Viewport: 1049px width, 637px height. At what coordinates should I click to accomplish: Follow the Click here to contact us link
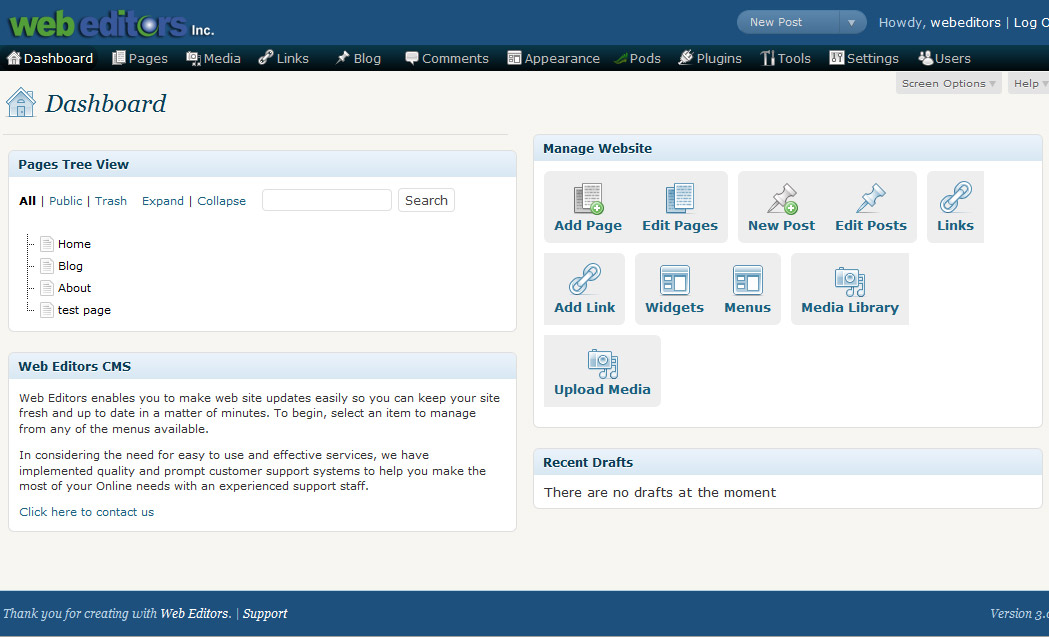pos(86,512)
